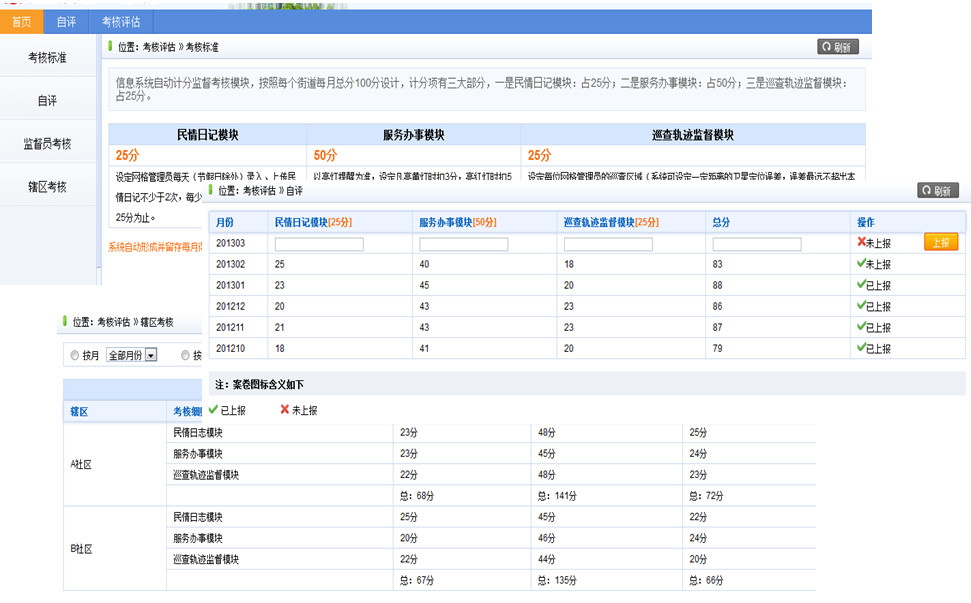Click the 总分 input field for 201303
Screen dimensions: 971x603
coord(757,244)
